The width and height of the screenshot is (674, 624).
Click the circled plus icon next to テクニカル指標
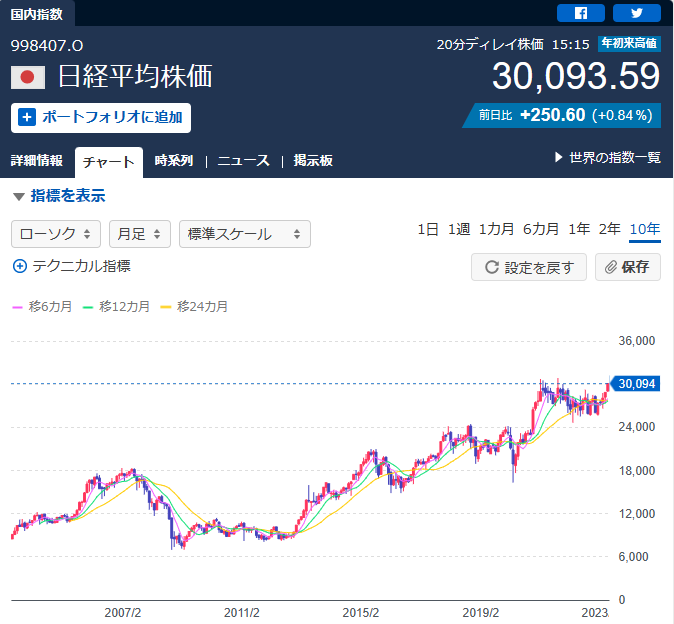tap(20, 266)
